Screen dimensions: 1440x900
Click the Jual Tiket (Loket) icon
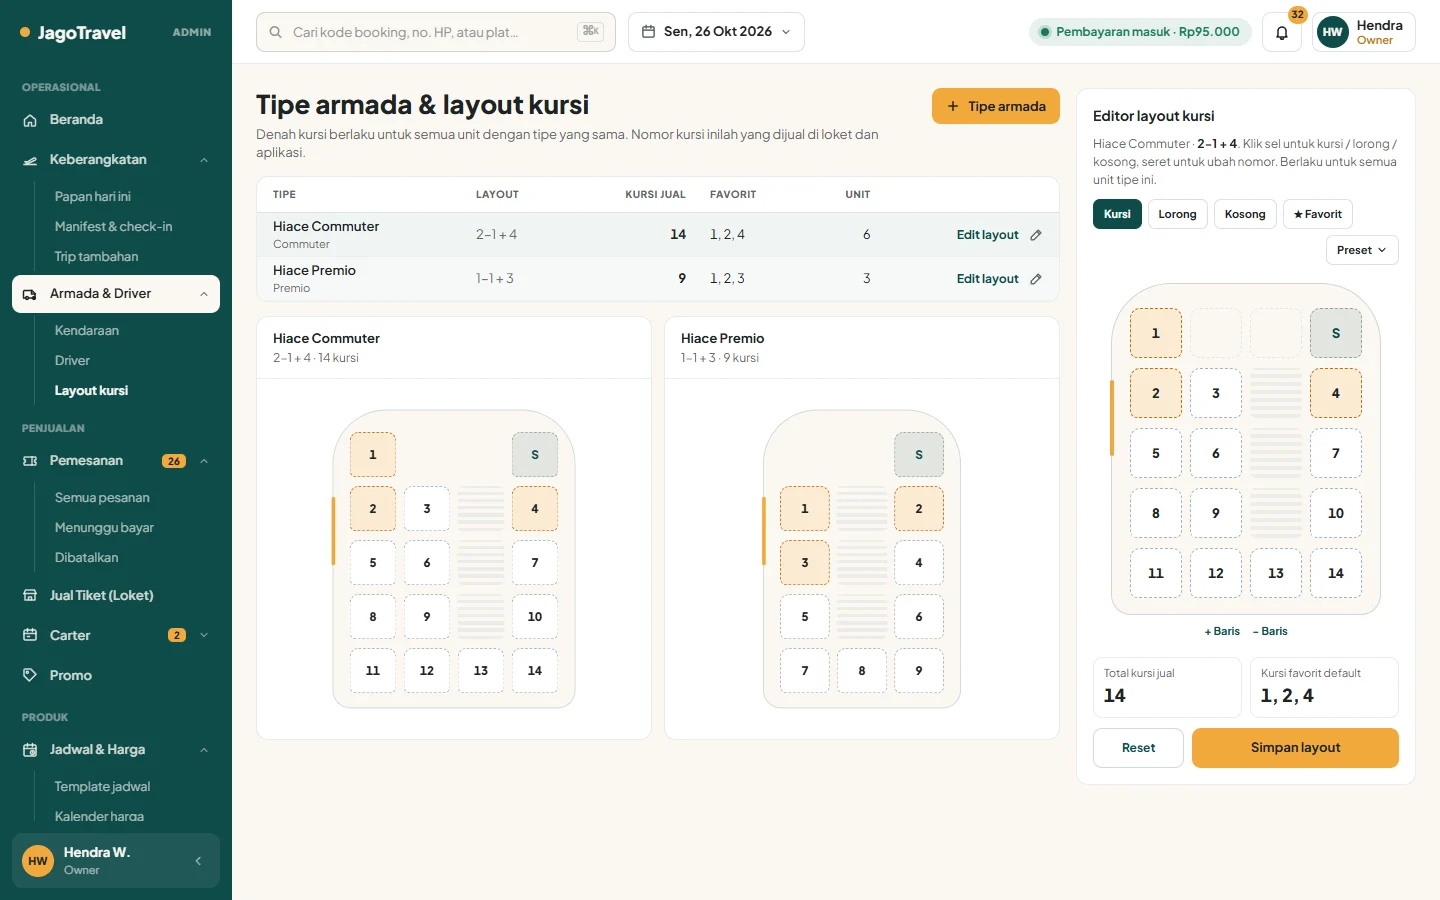coord(30,595)
